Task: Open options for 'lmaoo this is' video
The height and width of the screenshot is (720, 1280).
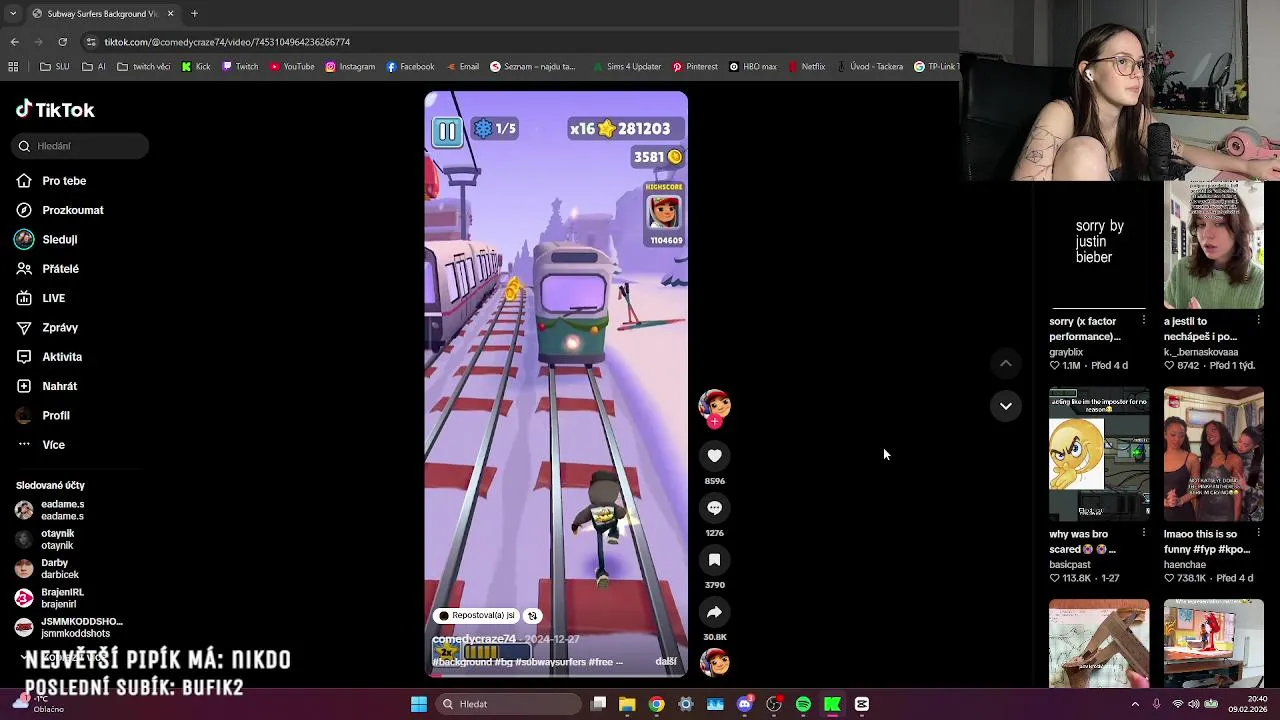Action: click(x=1258, y=534)
